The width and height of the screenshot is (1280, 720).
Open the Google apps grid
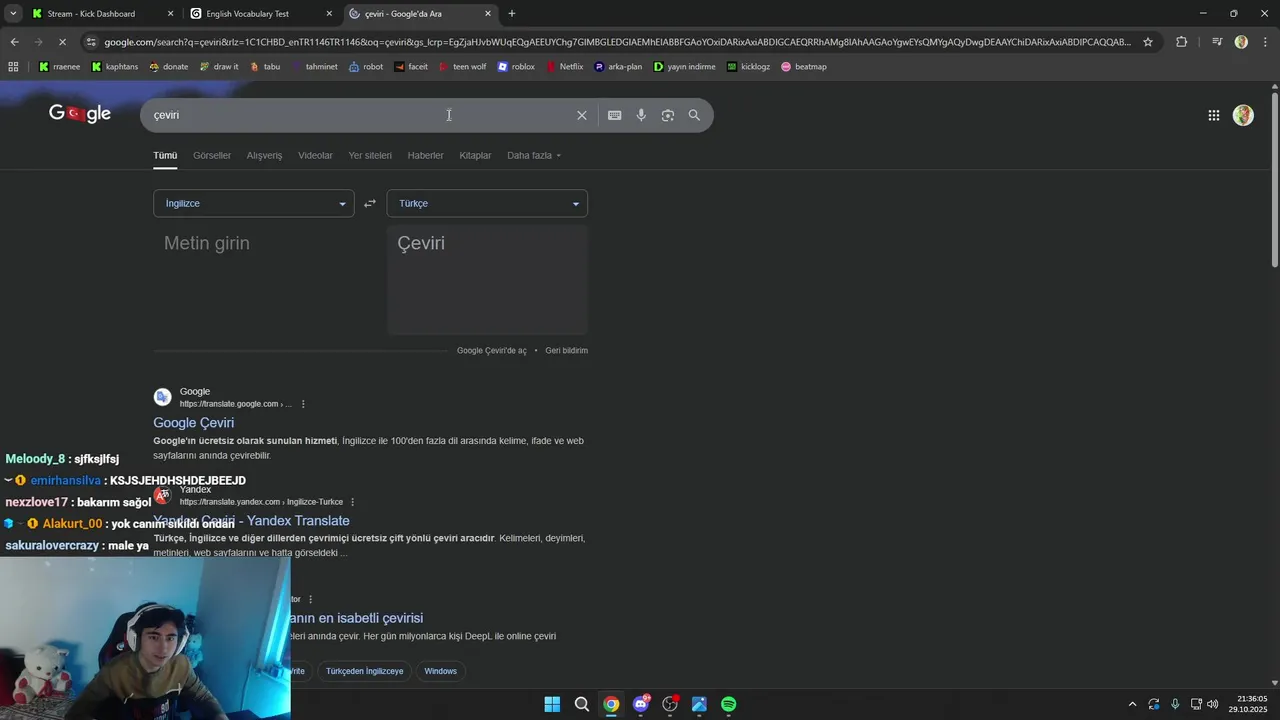coord(1214,115)
